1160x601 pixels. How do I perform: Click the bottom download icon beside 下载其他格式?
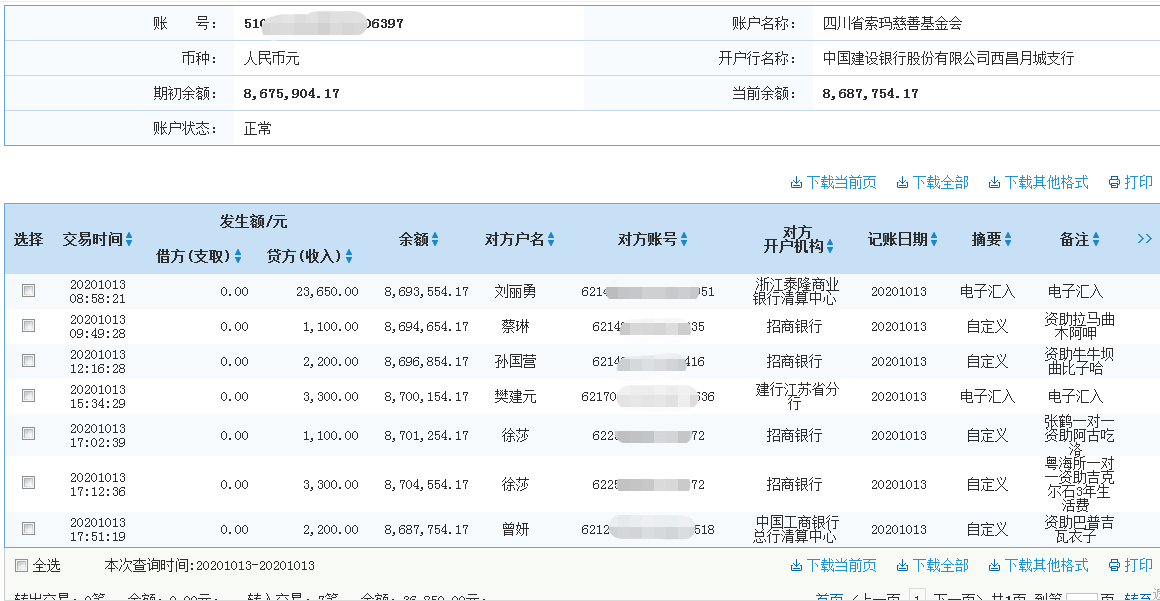993,565
